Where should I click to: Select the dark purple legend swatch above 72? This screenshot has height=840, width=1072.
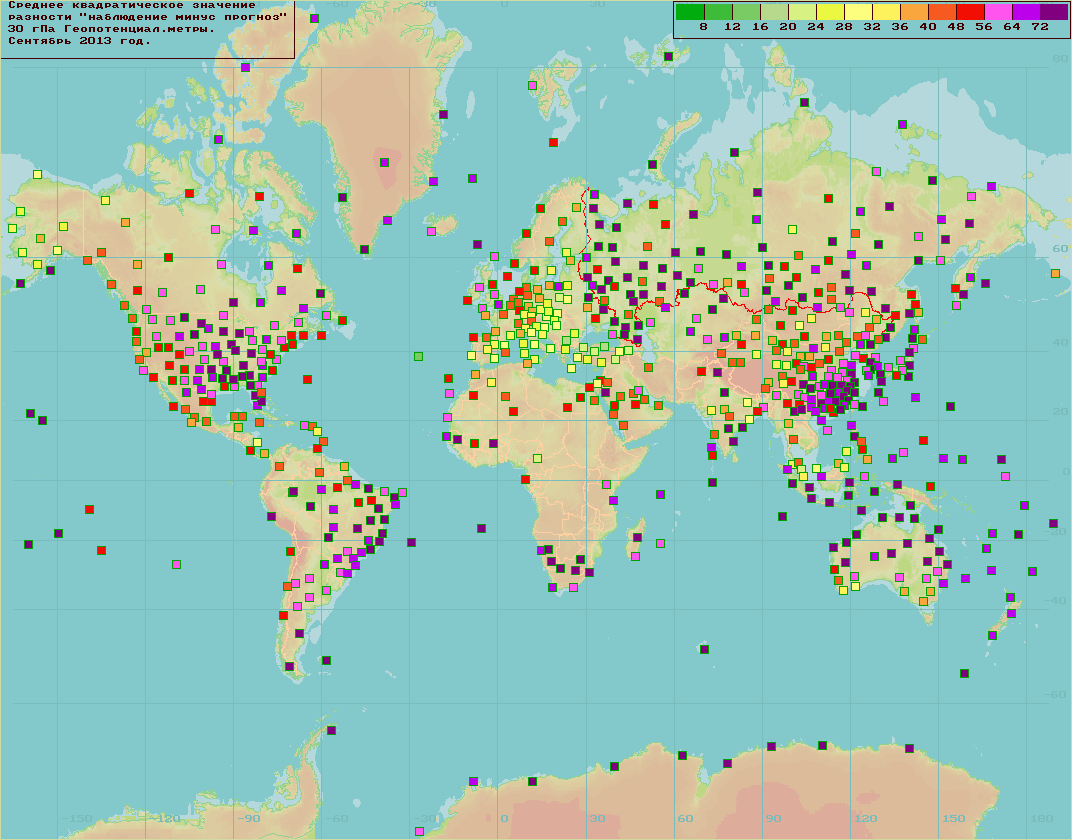tap(1054, 12)
